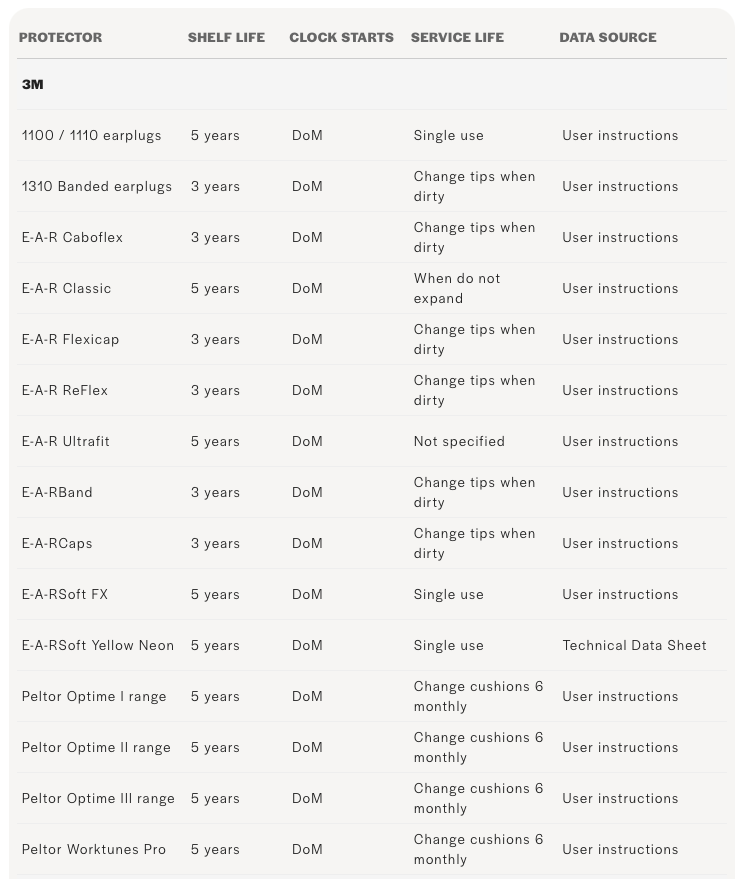The width and height of the screenshot is (743, 879).
Task: Click the 1310 Banded earplugs product name
Action: (97, 186)
